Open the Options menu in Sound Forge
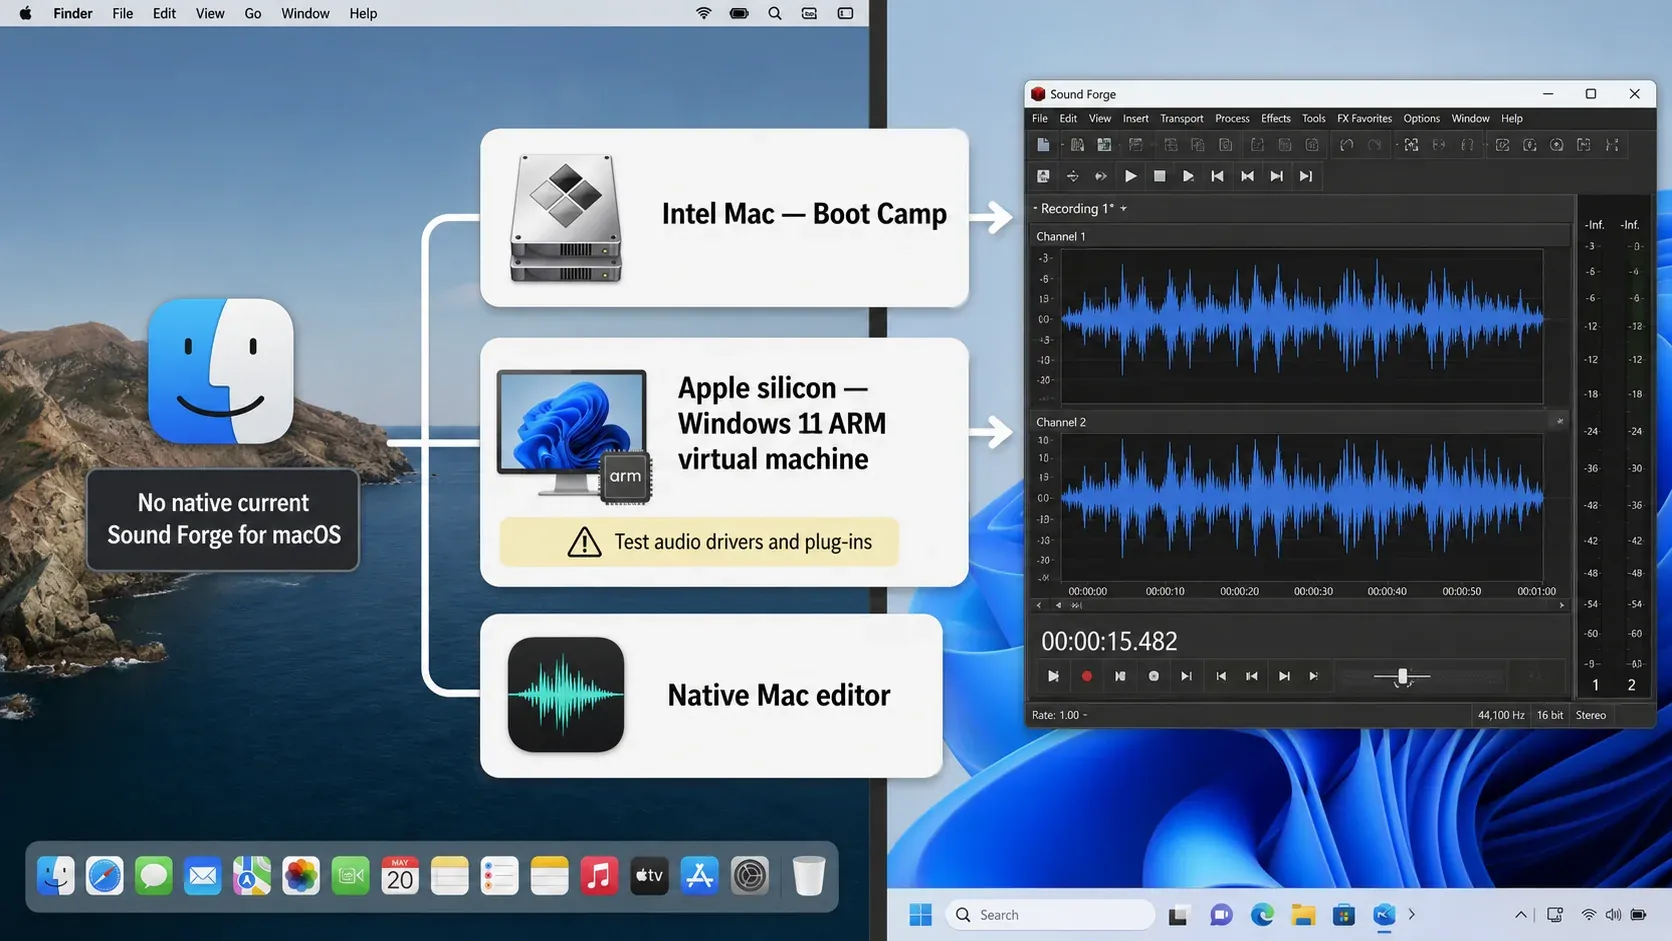 pos(1421,118)
